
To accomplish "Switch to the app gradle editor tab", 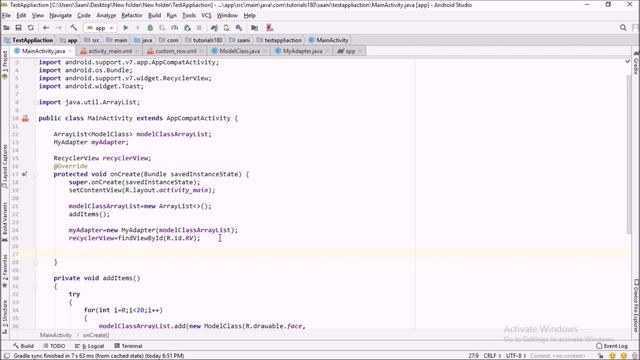I will [x=350, y=51].
